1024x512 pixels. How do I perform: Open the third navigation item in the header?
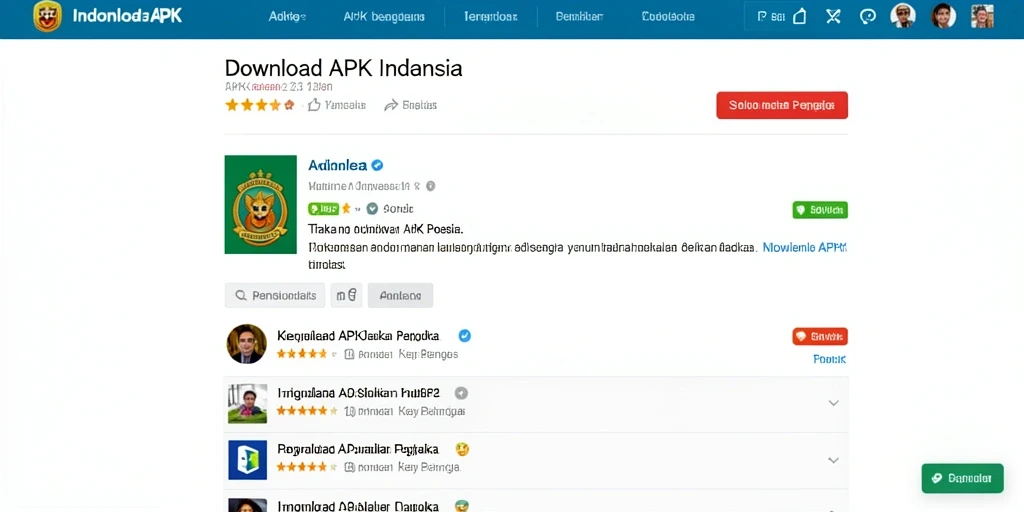(x=490, y=17)
